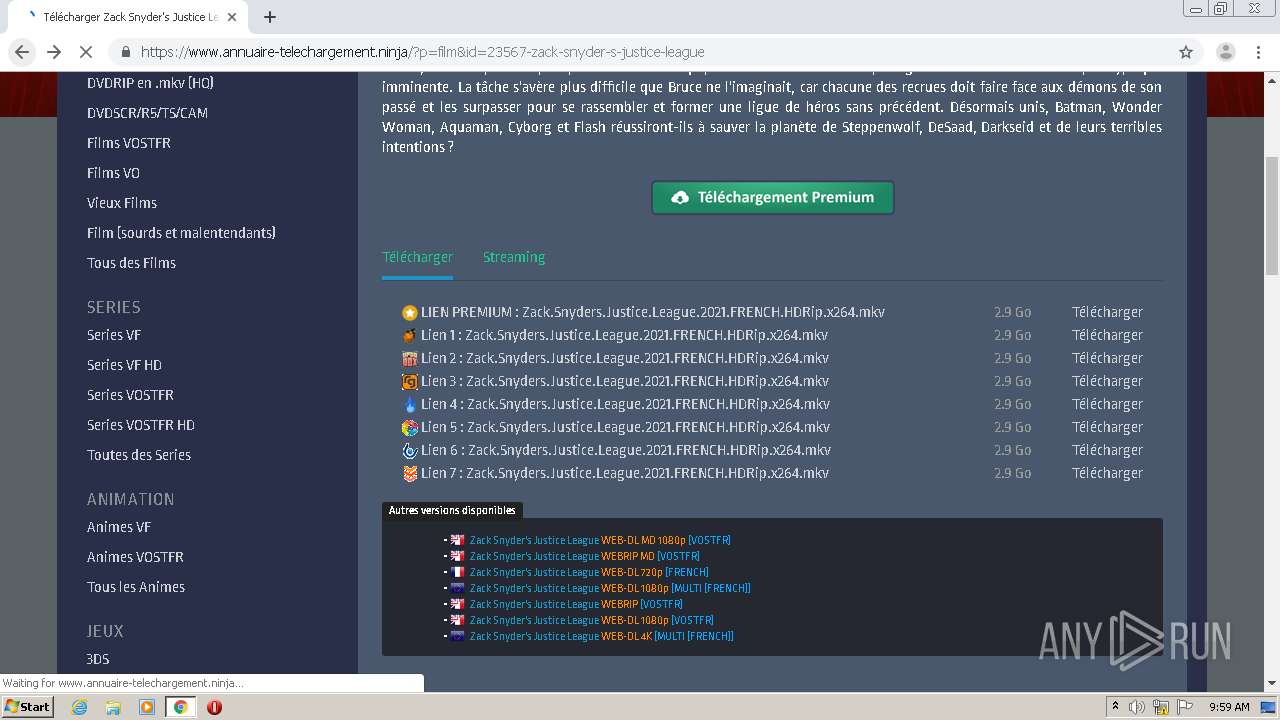
Task: Click the browser forward arrow
Action: (x=54, y=52)
